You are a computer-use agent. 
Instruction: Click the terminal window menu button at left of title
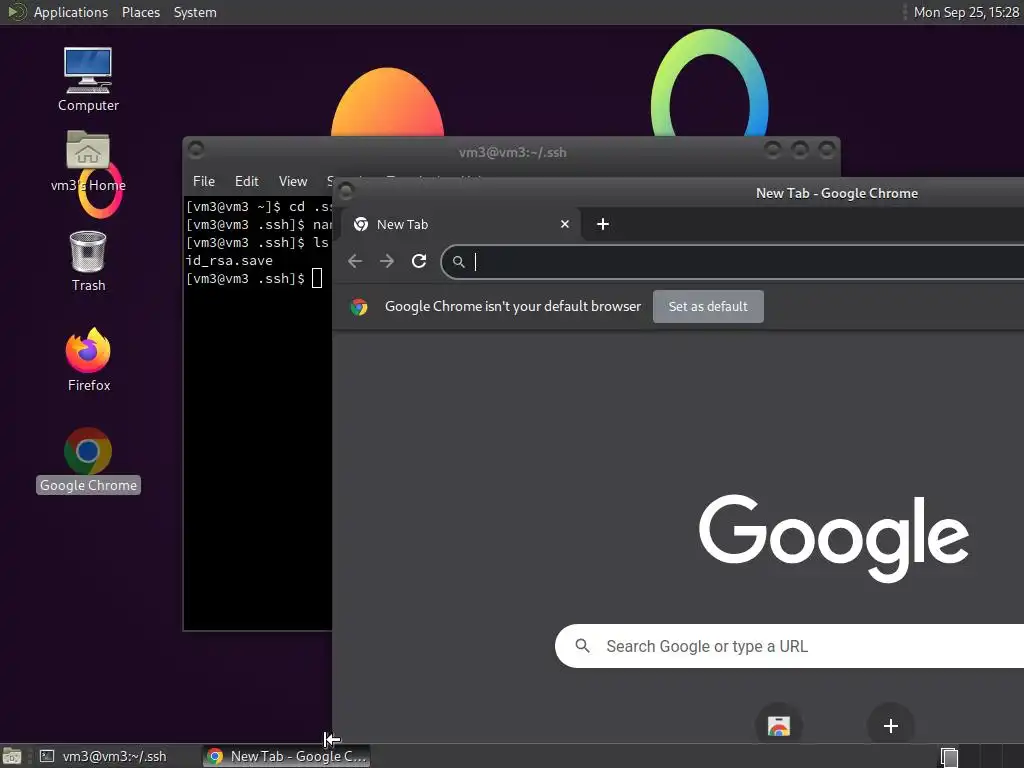point(196,150)
